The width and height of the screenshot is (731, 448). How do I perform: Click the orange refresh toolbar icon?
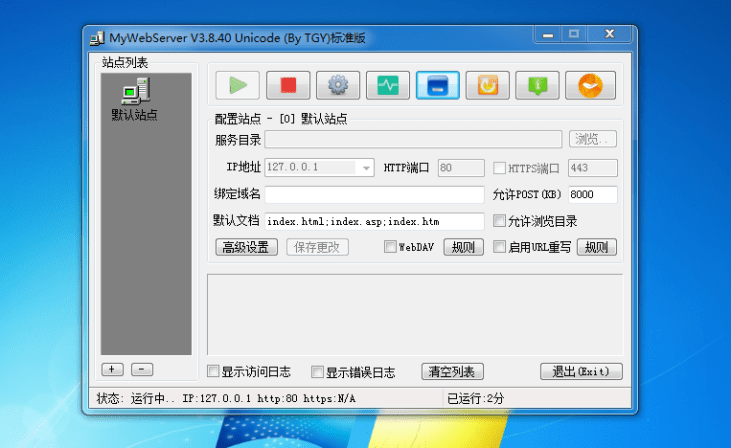[488, 85]
